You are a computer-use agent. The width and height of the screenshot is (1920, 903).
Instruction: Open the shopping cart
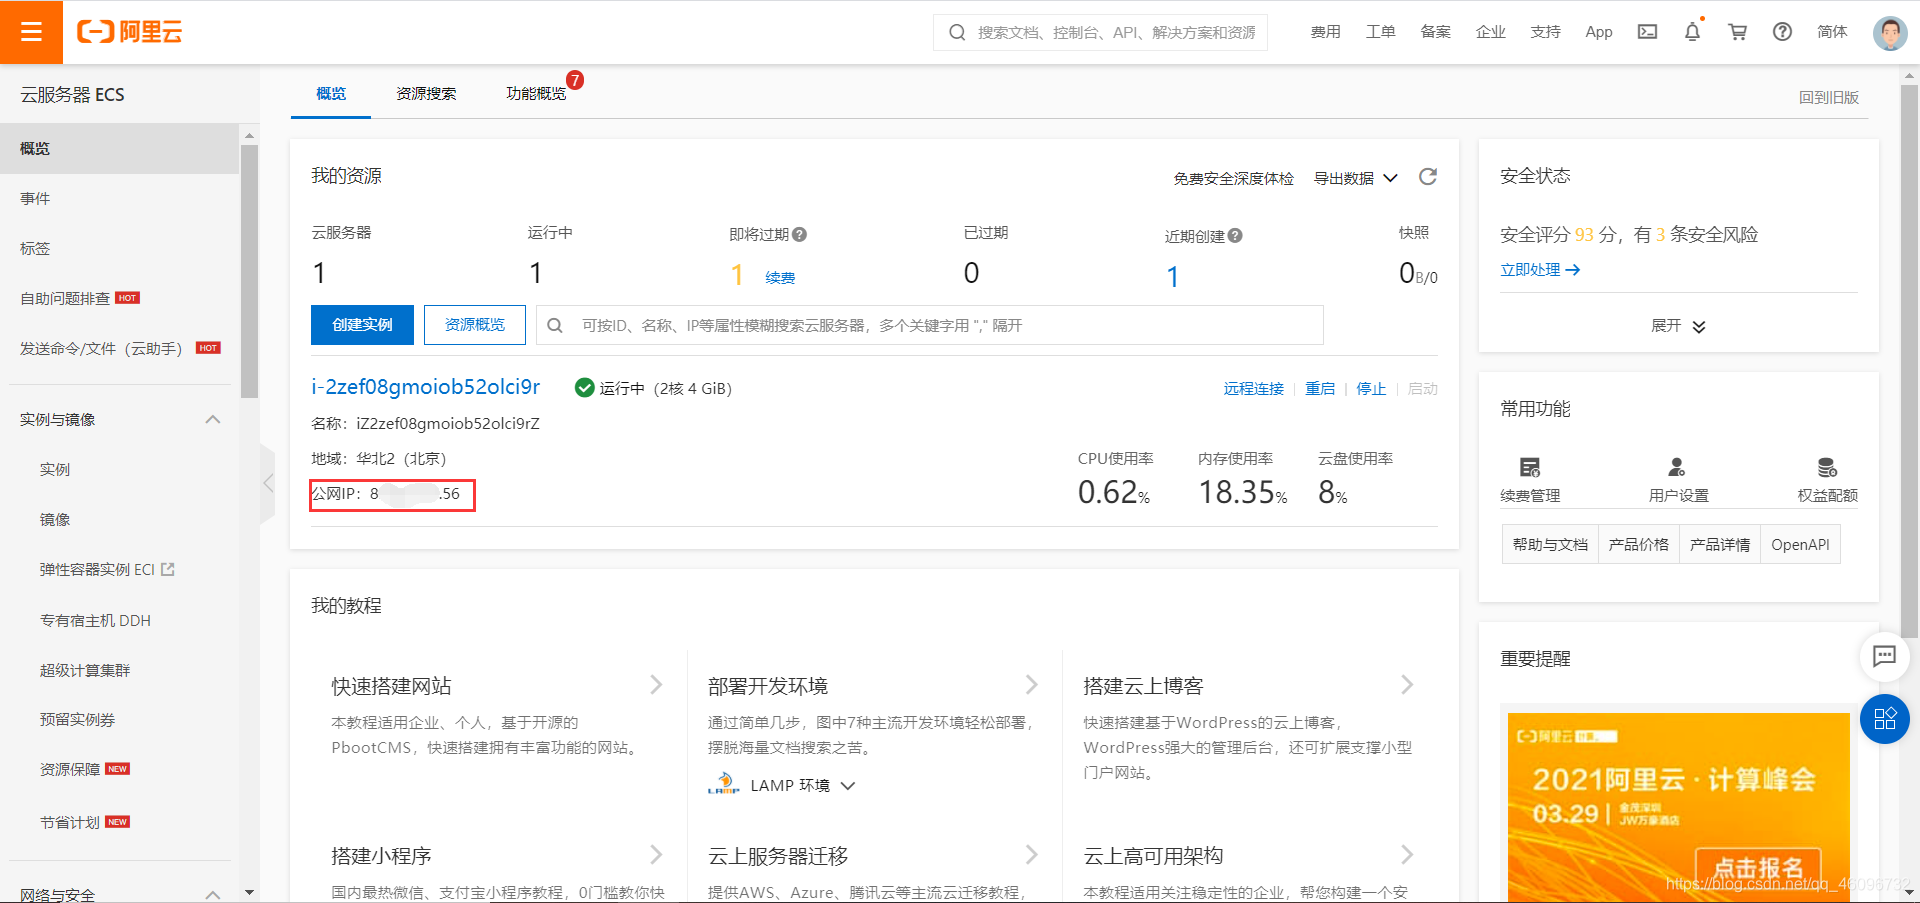(1738, 32)
